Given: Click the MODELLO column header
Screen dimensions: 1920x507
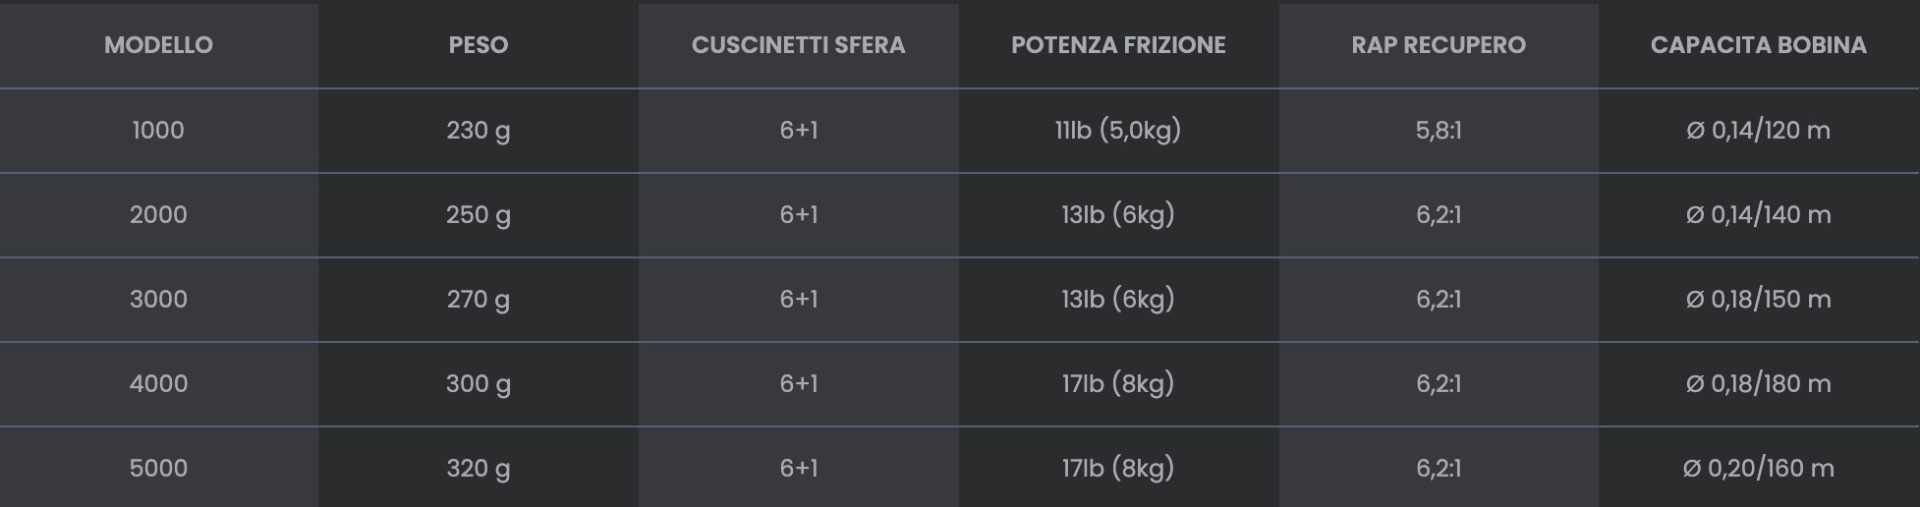Looking at the screenshot, I should [x=158, y=45].
